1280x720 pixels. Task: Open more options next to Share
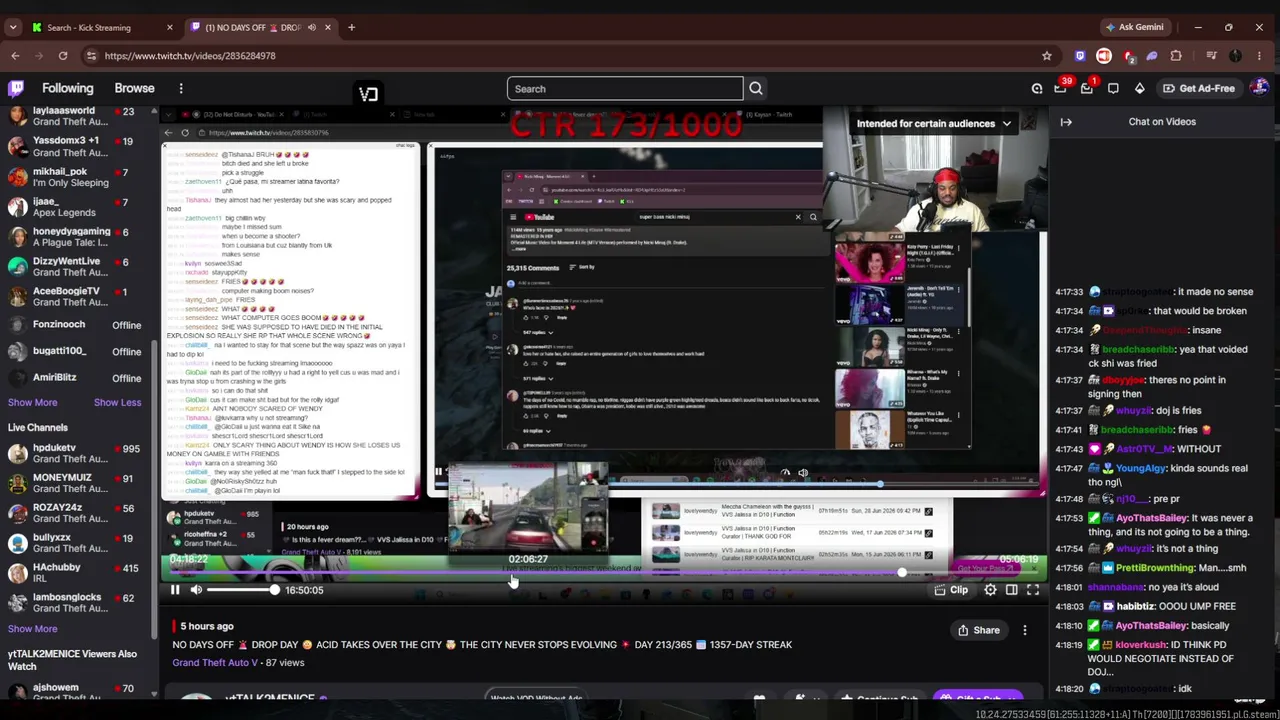[x=1025, y=630]
